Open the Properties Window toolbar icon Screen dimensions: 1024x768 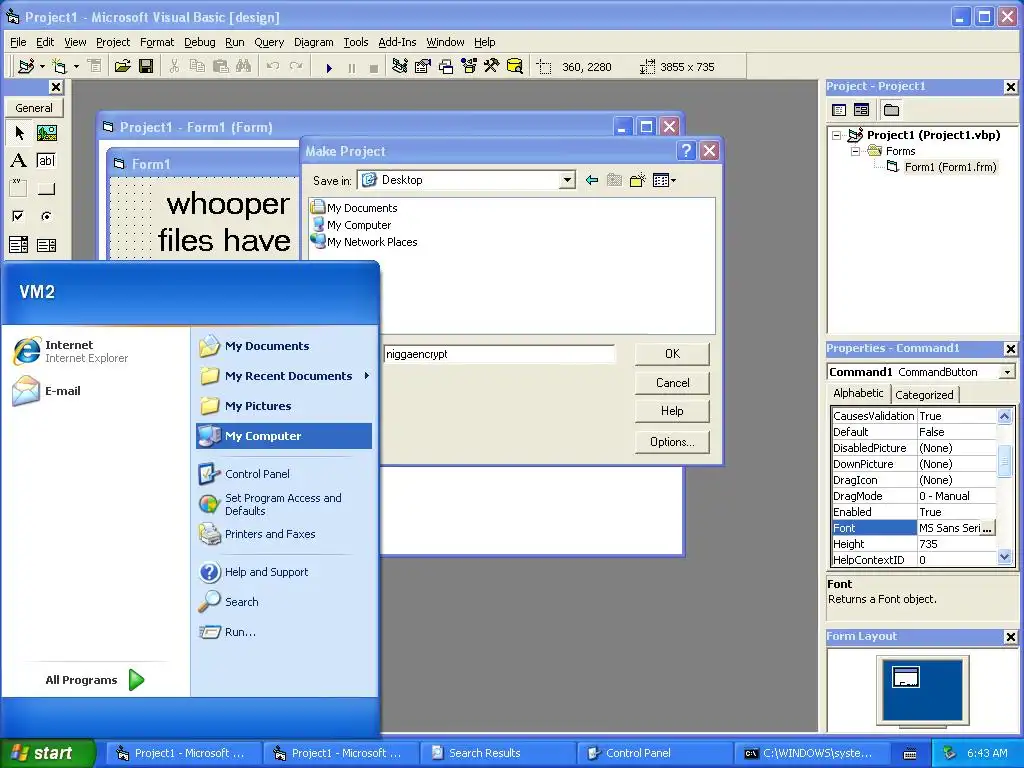coord(423,67)
